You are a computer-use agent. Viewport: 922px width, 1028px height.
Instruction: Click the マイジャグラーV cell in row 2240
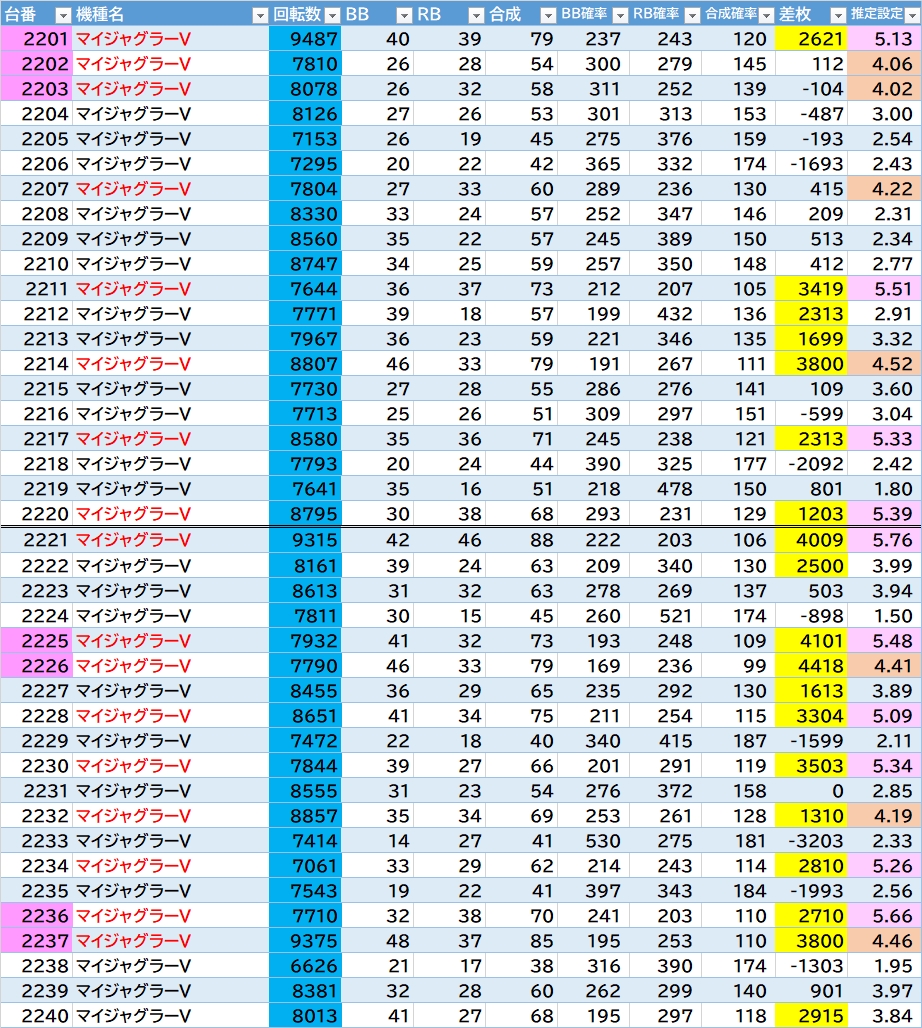point(171,1016)
